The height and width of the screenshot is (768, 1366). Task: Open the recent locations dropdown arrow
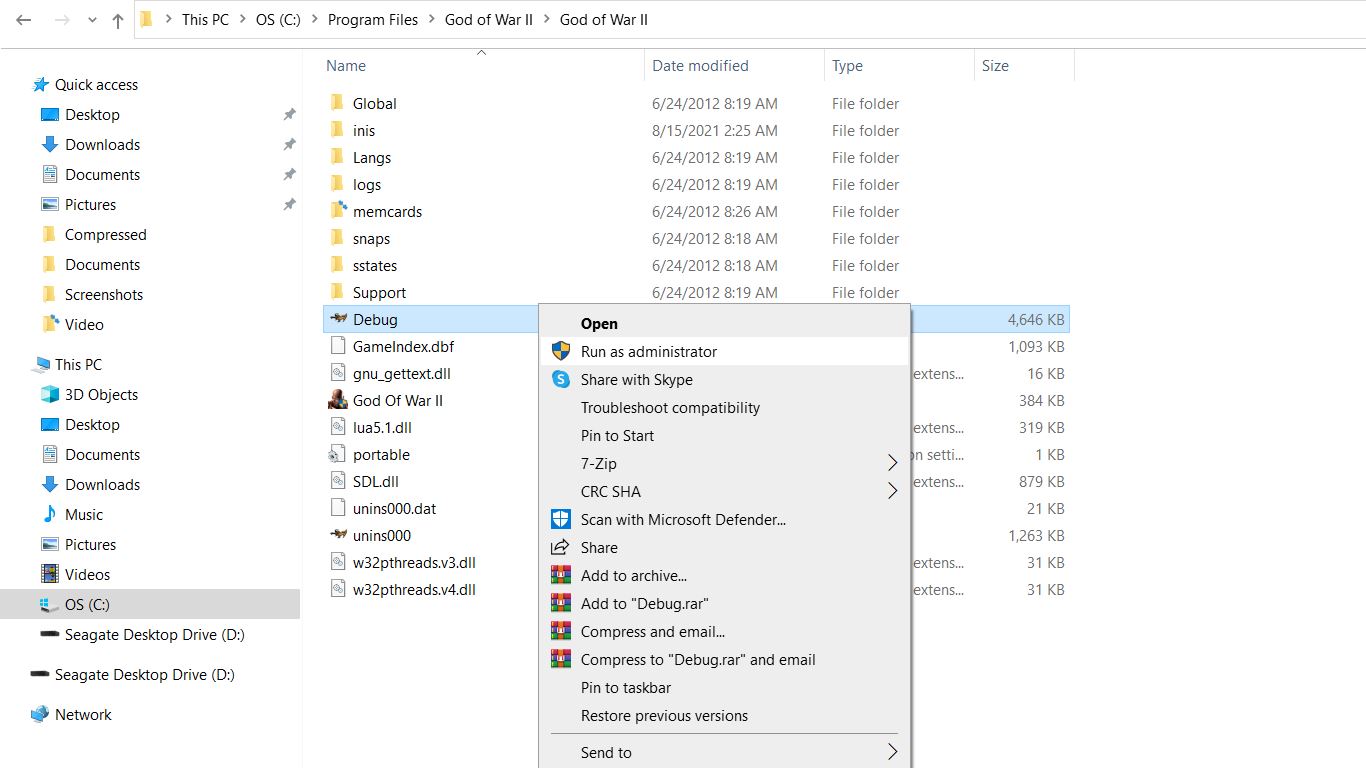(x=92, y=20)
